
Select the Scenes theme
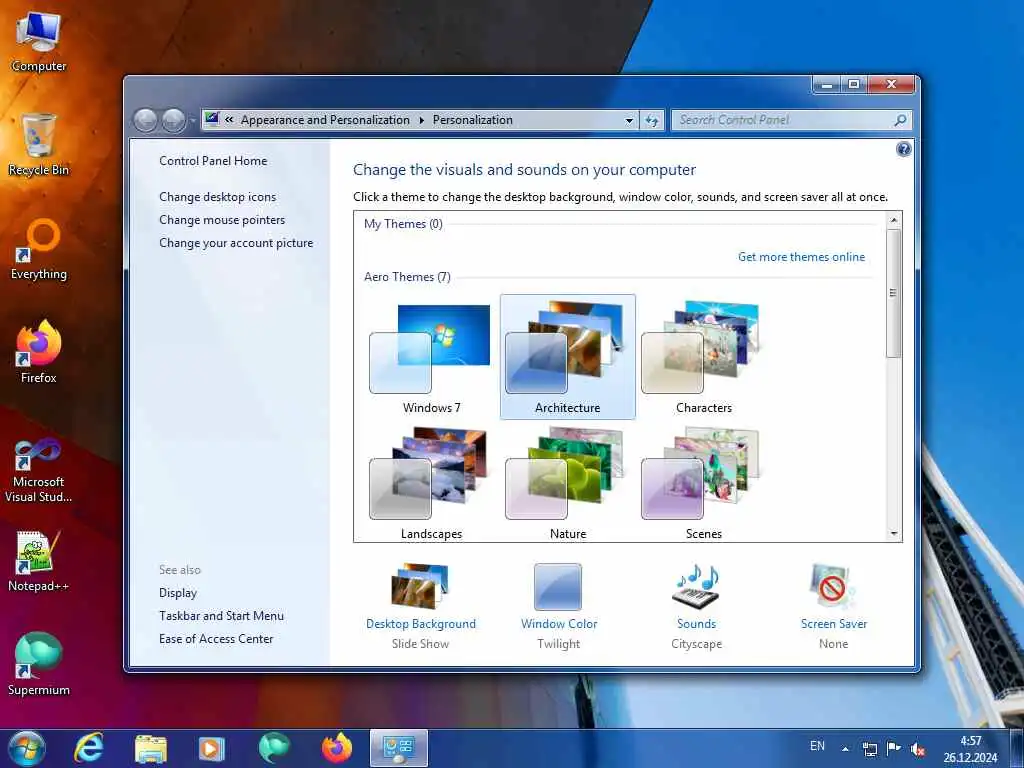click(x=703, y=483)
